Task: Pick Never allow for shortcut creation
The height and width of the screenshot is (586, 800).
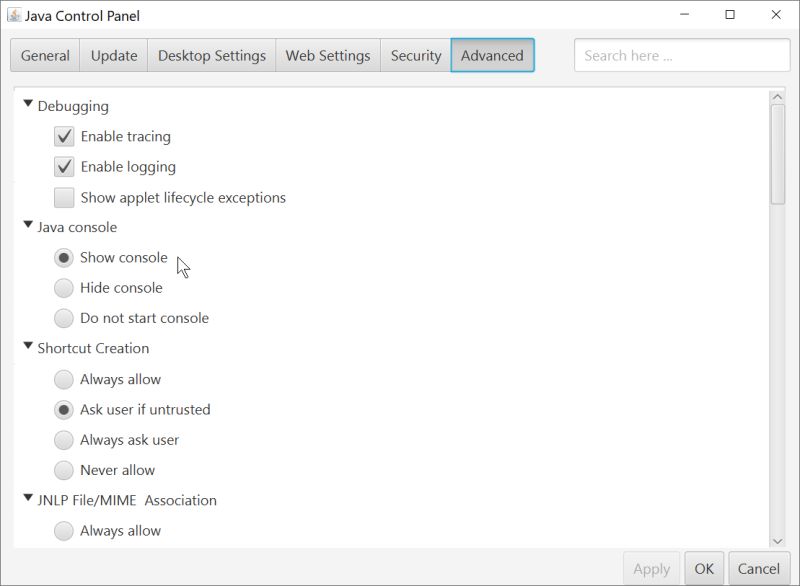Action: pos(64,470)
